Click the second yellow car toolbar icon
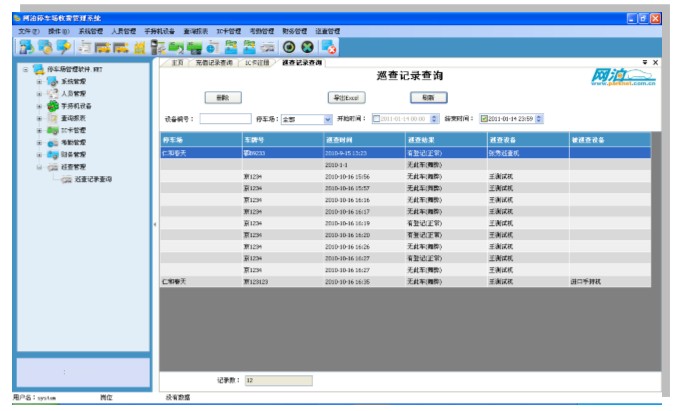Viewport: 676px width, 411px height. [x=121, y=47]
